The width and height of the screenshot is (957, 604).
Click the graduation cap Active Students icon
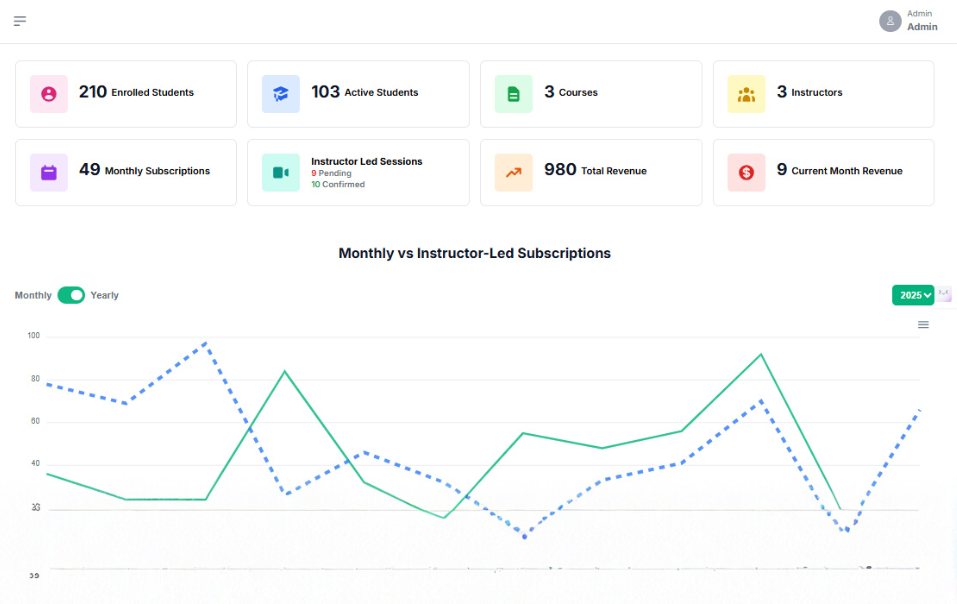pyautogui.click(x=281, y=94)
